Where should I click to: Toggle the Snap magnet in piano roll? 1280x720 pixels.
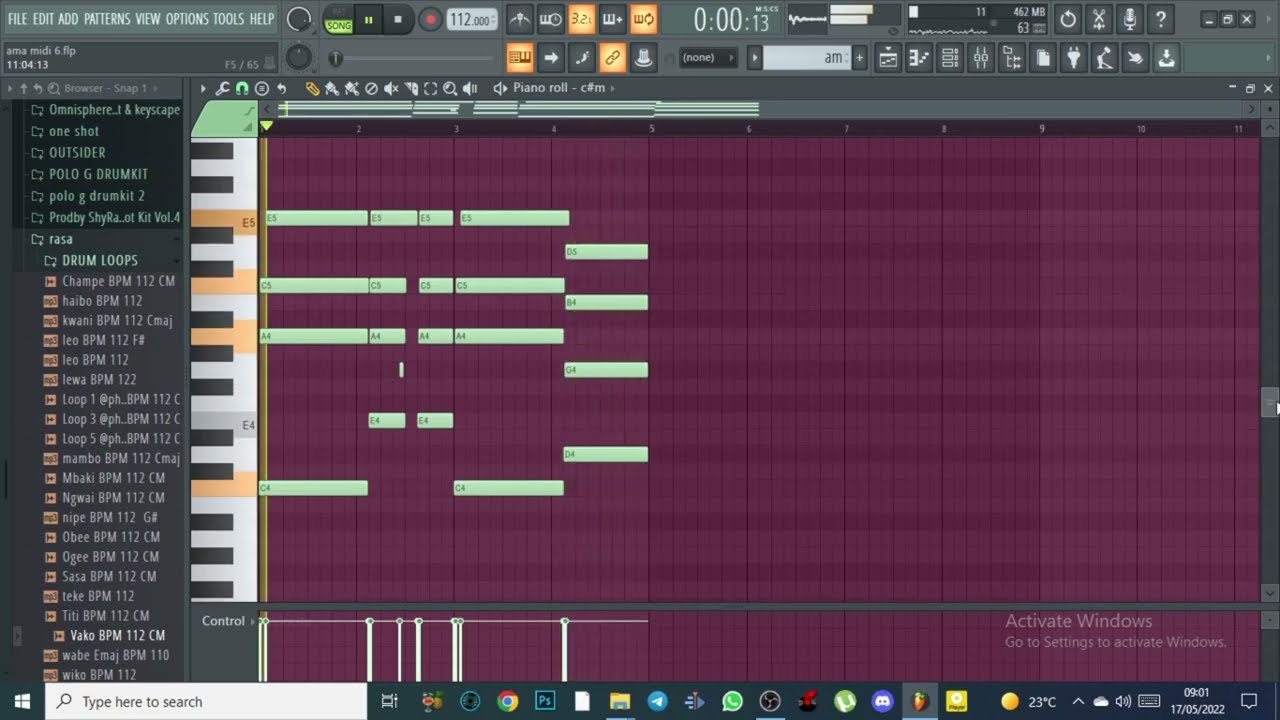[242, 88]
